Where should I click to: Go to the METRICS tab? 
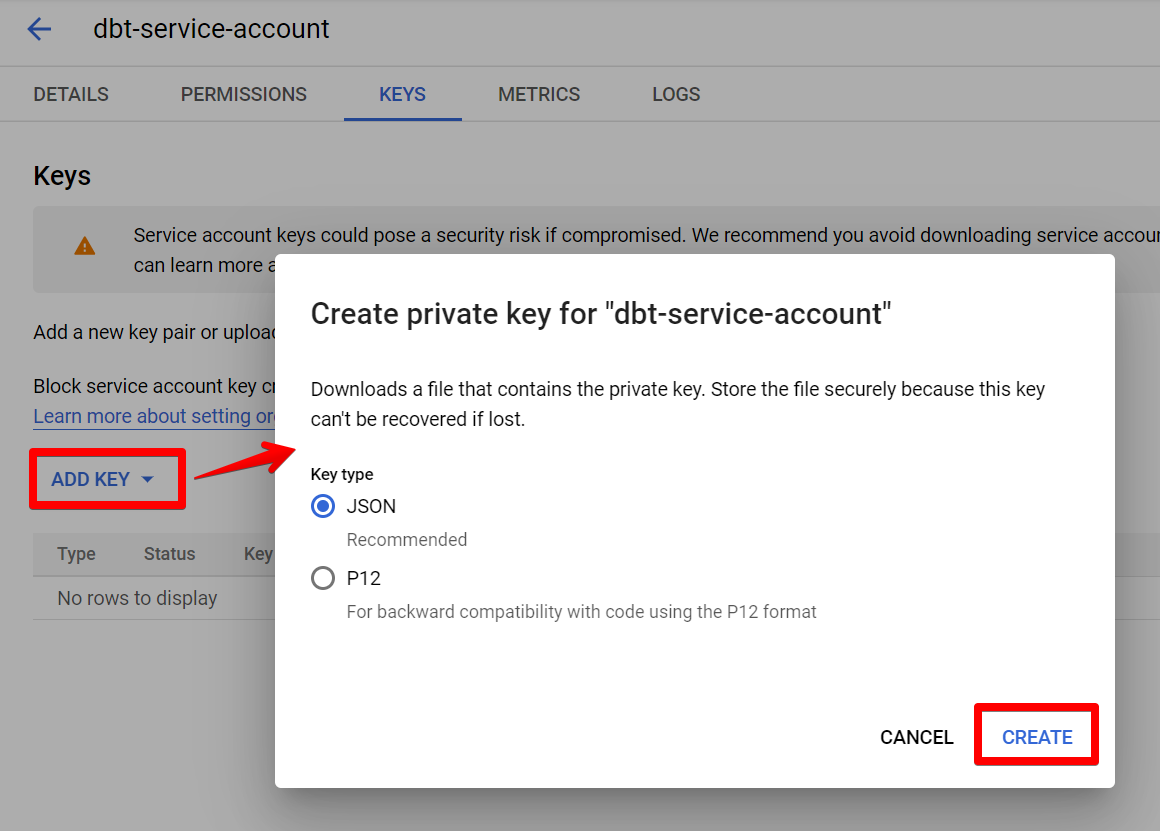coord(539,95)
